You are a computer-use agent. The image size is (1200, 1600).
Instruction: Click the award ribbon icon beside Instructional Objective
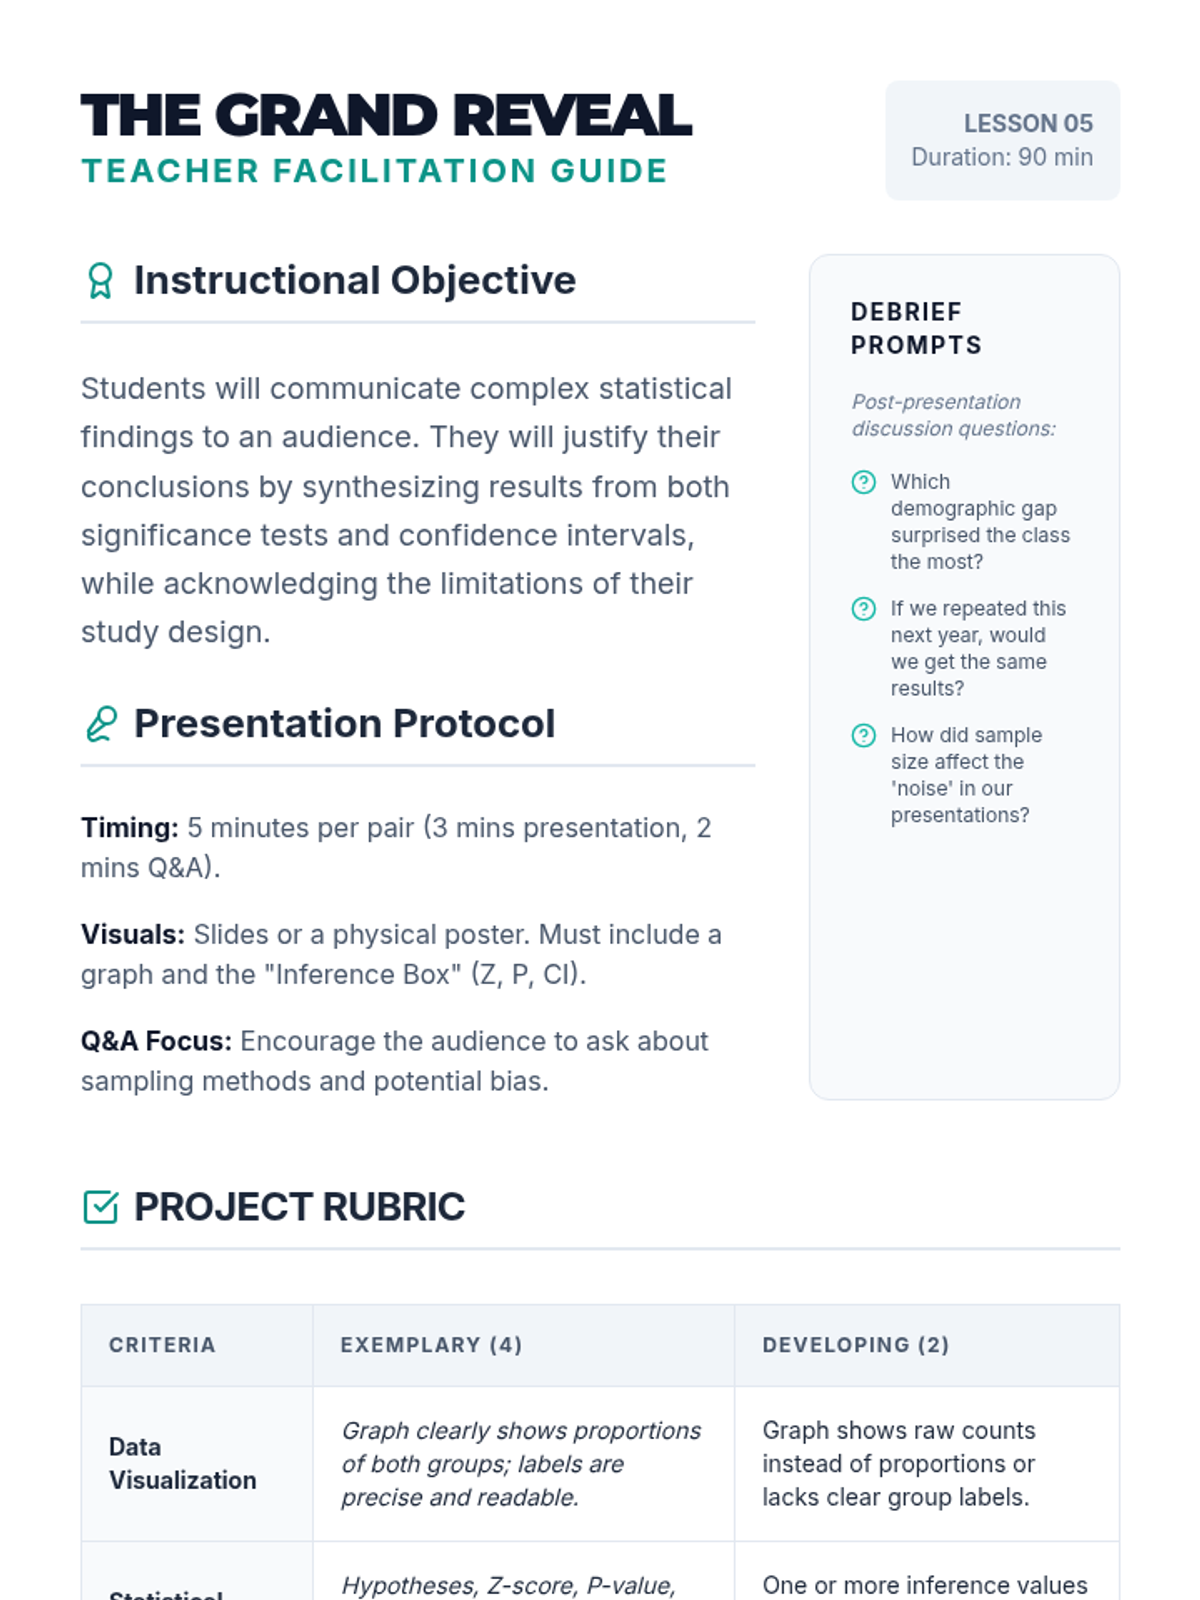tap(100, 281)
